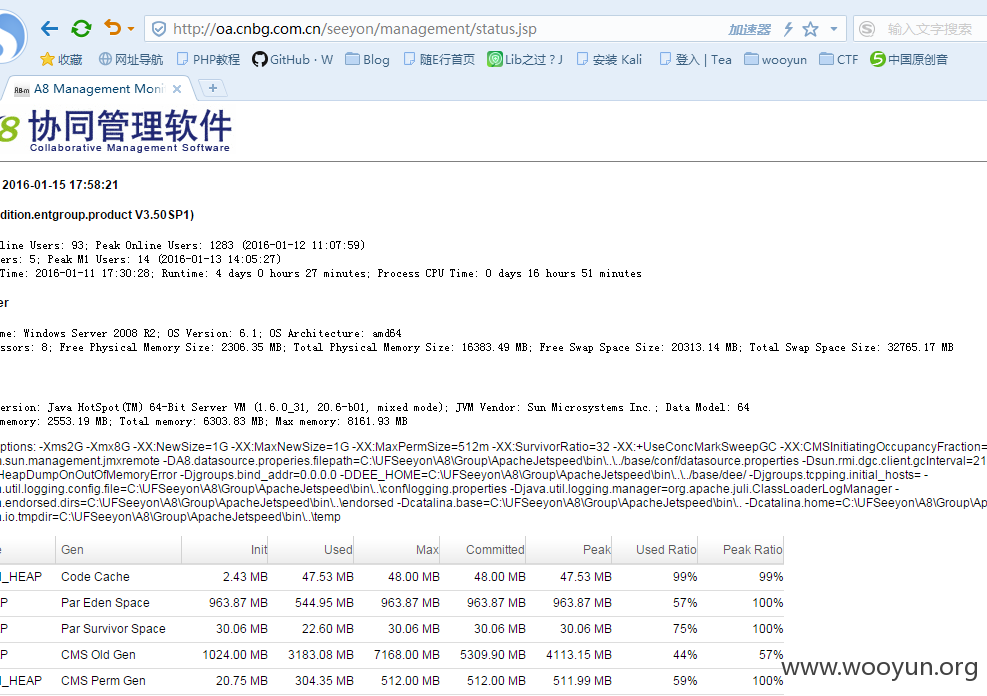Viewport: 987px width, 696px height.
Task: Select the Code Cache row name
Action: click(95, 576)
